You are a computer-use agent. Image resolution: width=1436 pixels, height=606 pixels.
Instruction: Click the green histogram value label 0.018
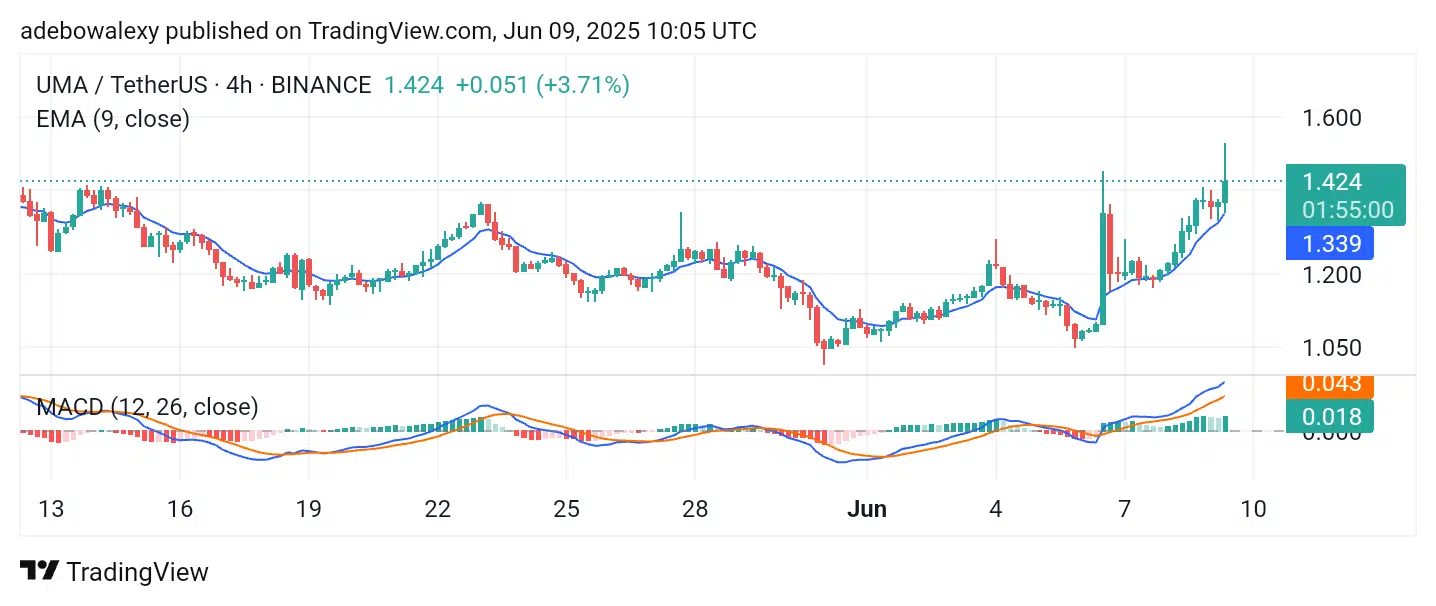click(1331, 417)
